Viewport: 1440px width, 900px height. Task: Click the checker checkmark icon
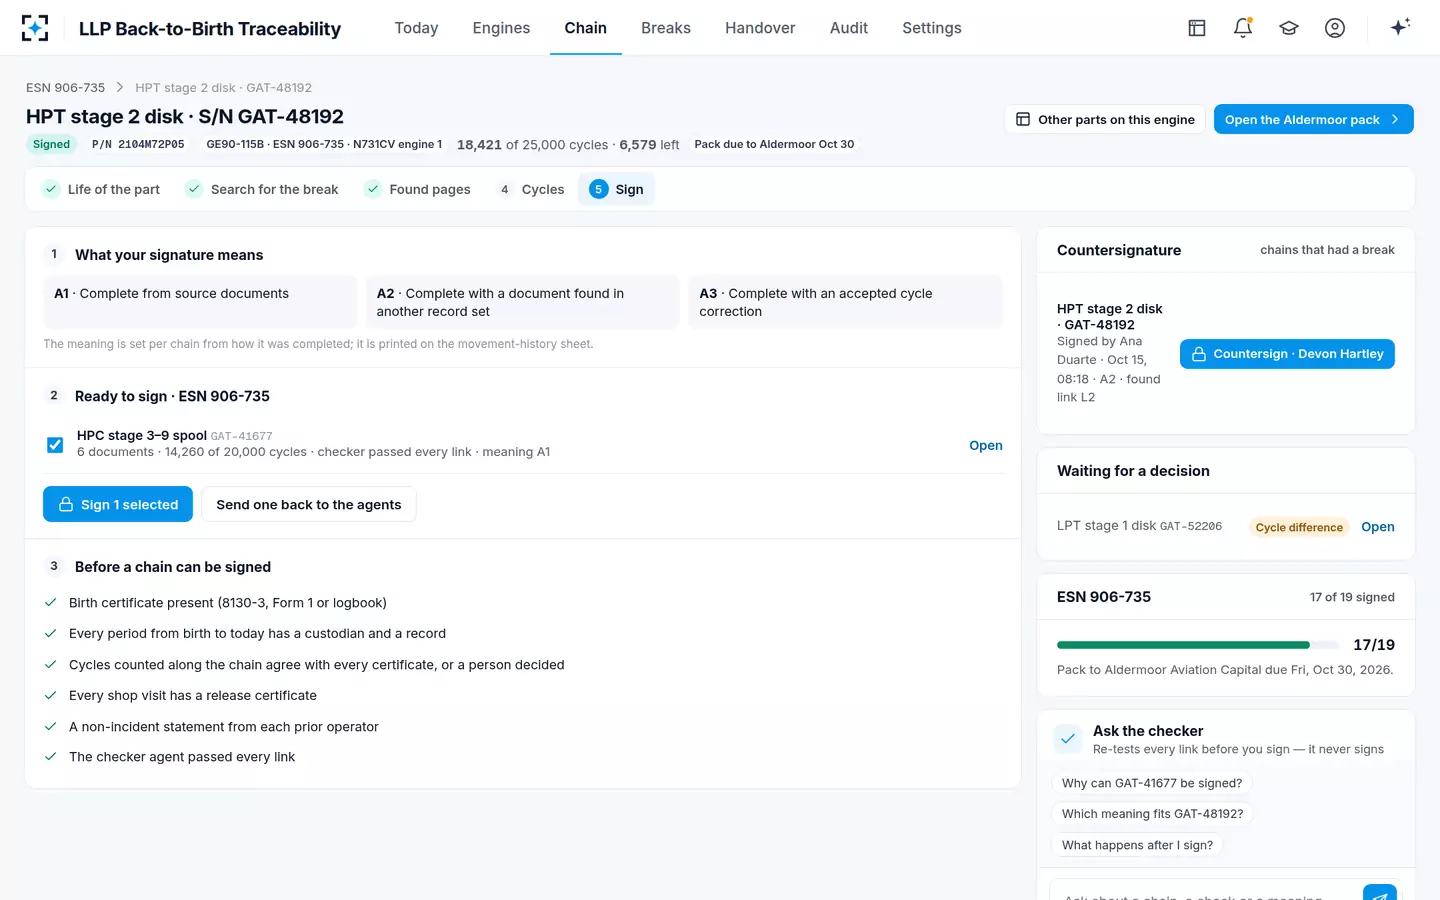pos(1068,739)
